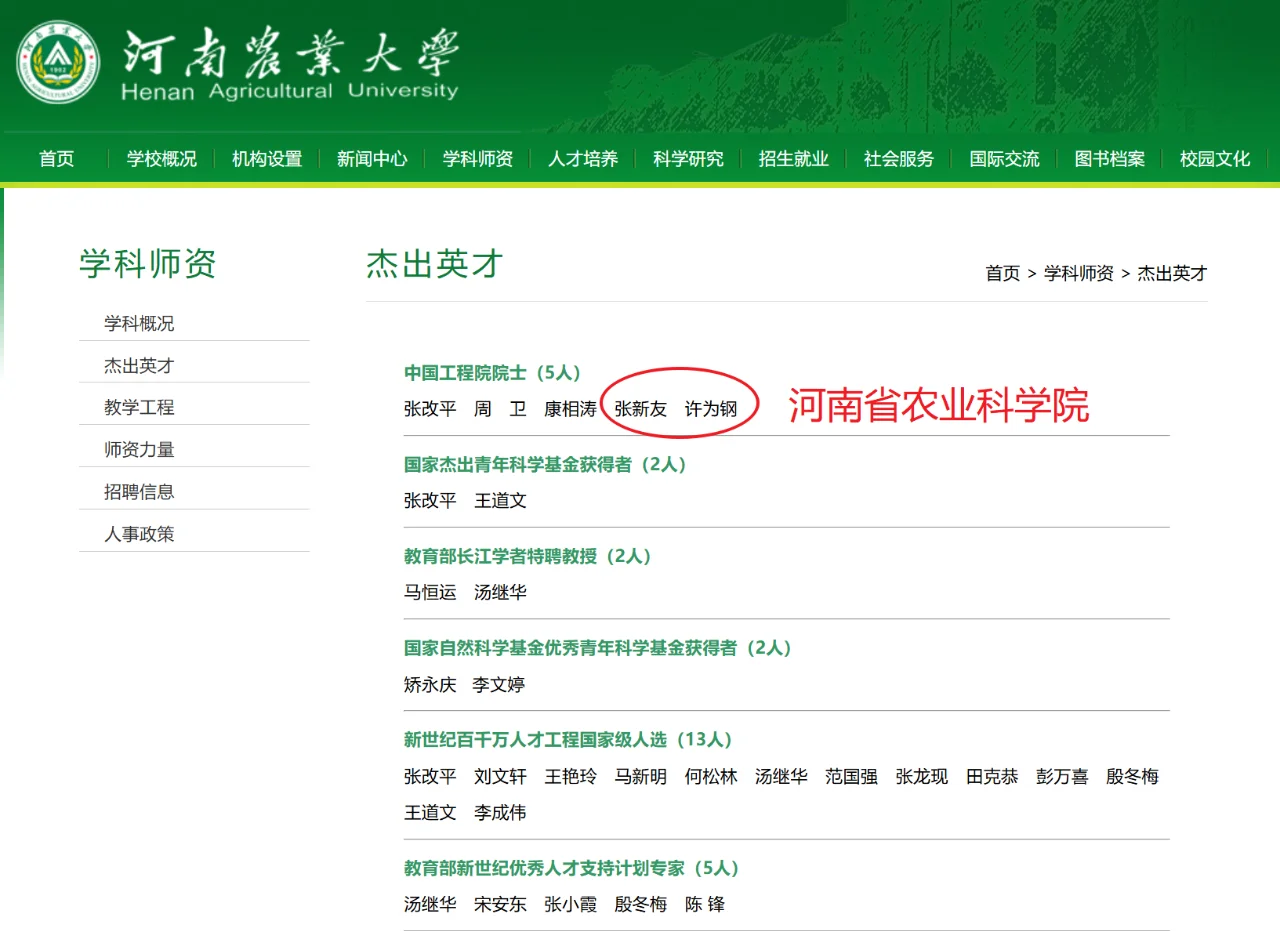The image size is (1280, 931).
Task: Open 校园文化 in the navigation bar
Action: tap(1215, 159)
